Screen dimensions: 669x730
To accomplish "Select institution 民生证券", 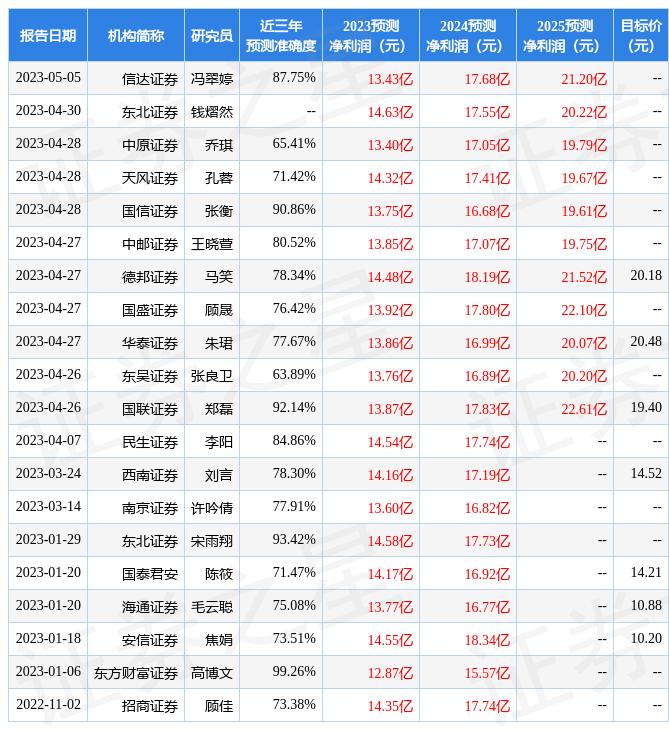I will click(150, 442).
